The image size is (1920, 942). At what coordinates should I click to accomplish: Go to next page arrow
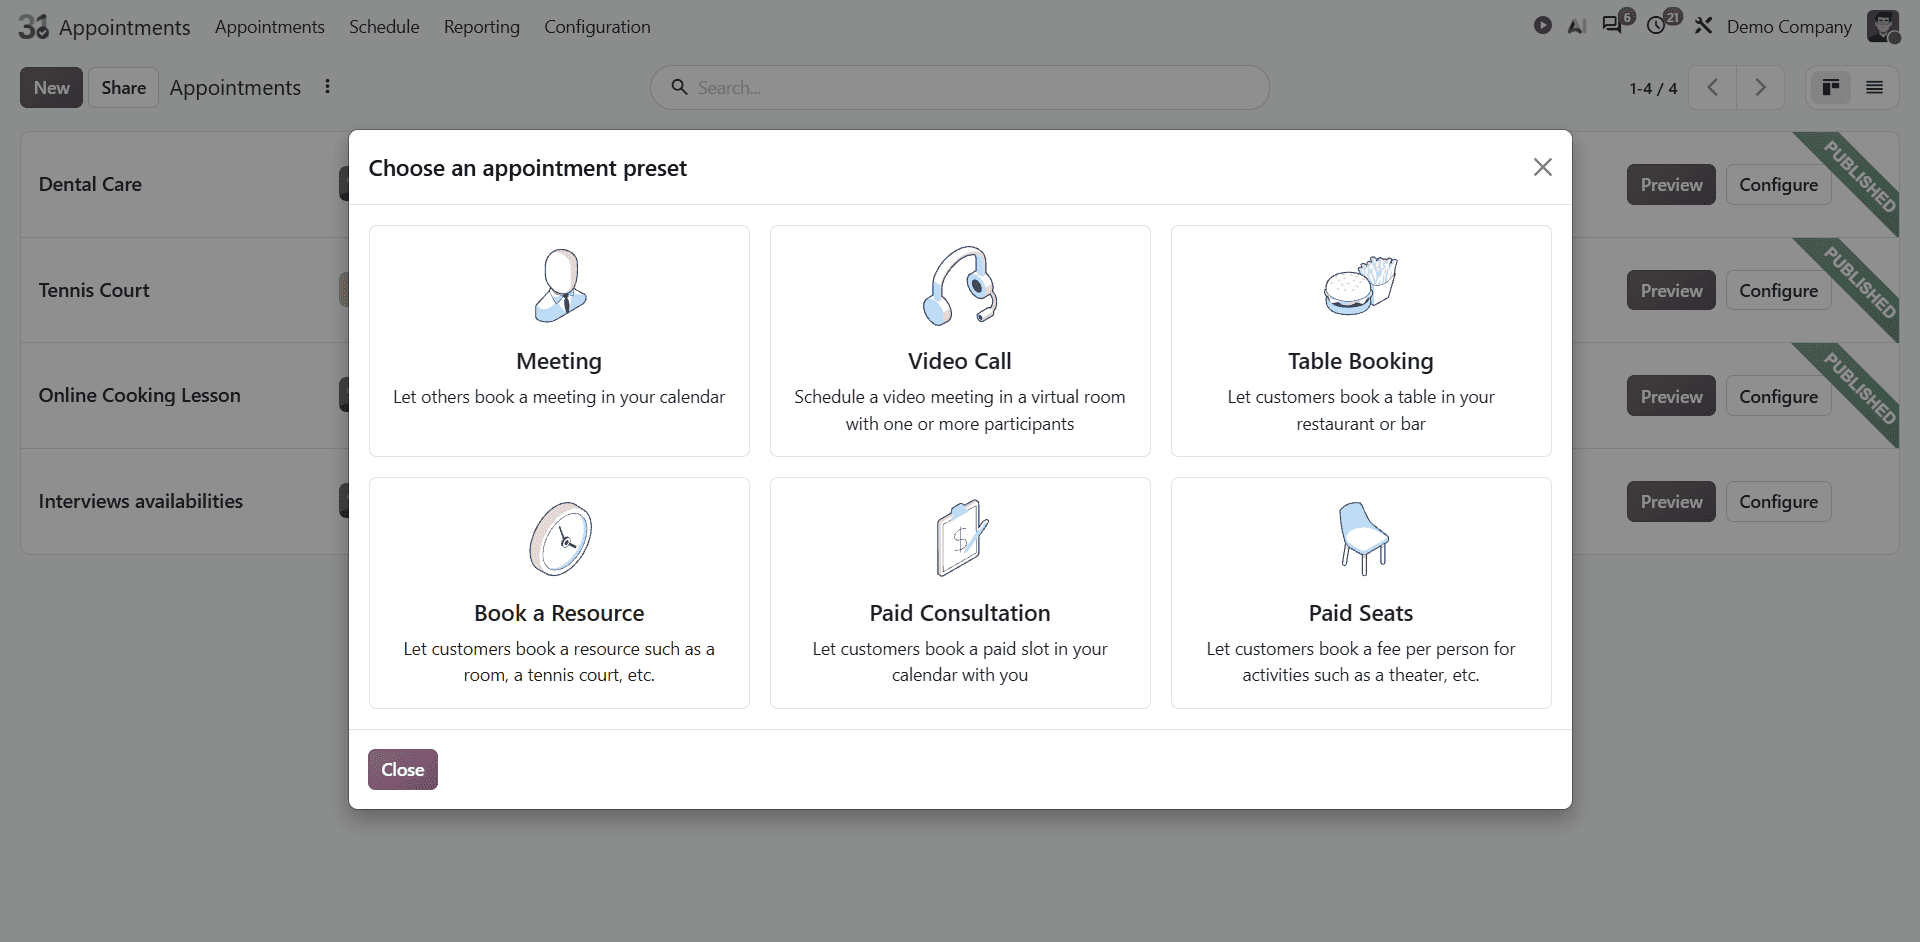[x=1761, y=88]
